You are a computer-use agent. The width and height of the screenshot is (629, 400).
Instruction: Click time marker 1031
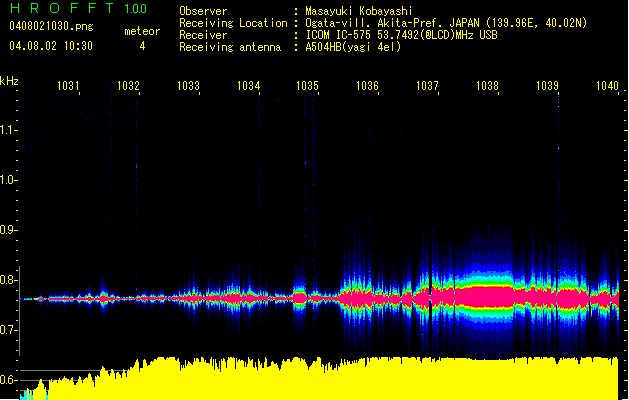click(68, 85)
